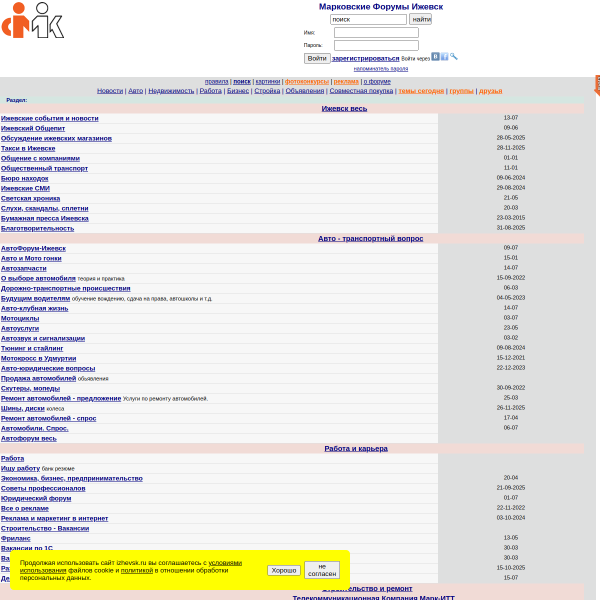Click the site logo in the header

33,20
